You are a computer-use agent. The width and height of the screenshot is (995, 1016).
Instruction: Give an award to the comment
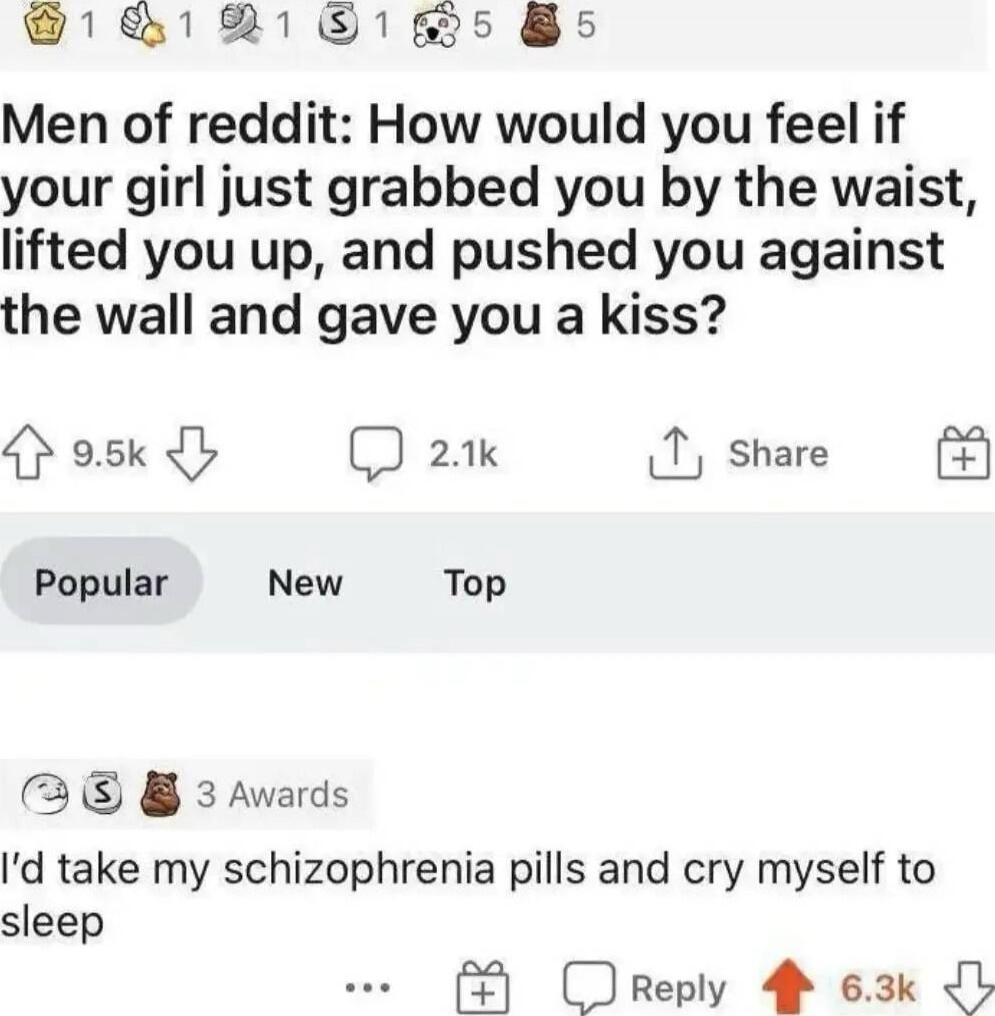pyautogui.click(x=483, y=987)
